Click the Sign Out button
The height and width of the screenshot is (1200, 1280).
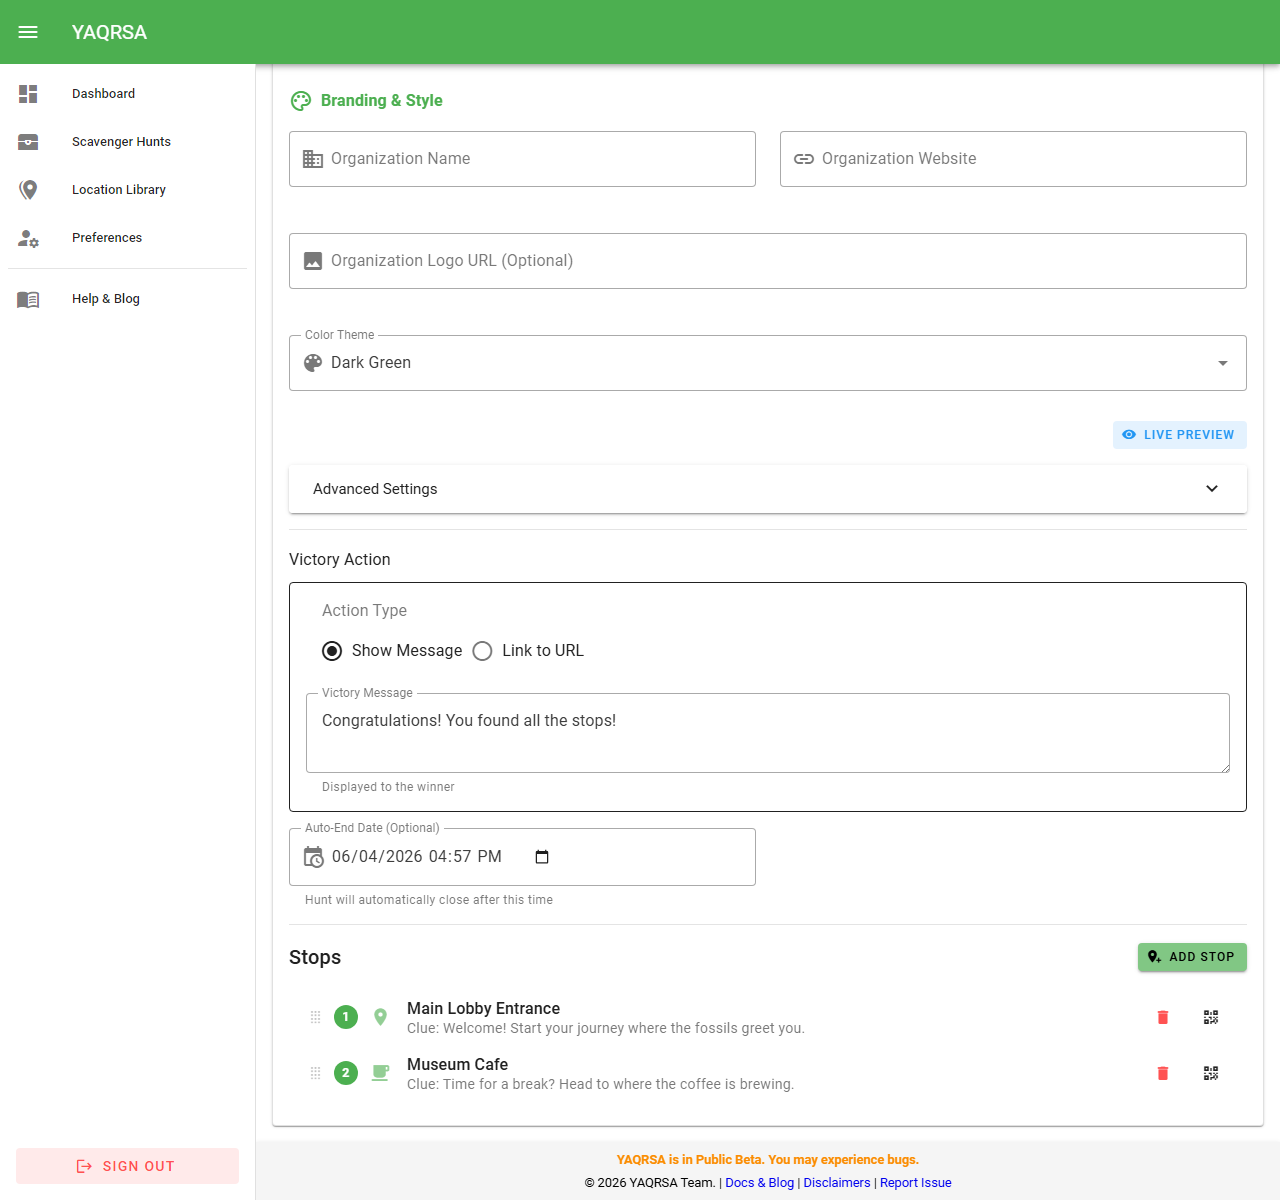click(128, 1166)
